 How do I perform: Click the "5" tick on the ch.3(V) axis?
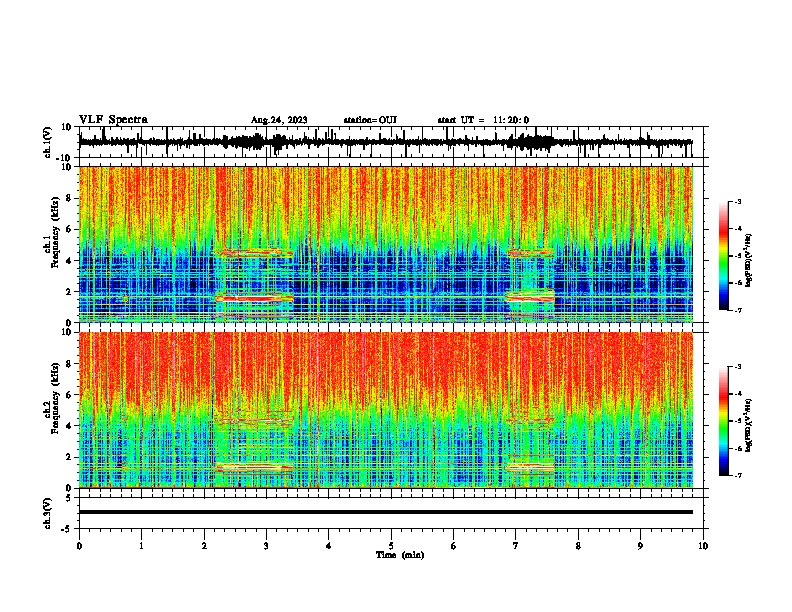coord(69,498)
